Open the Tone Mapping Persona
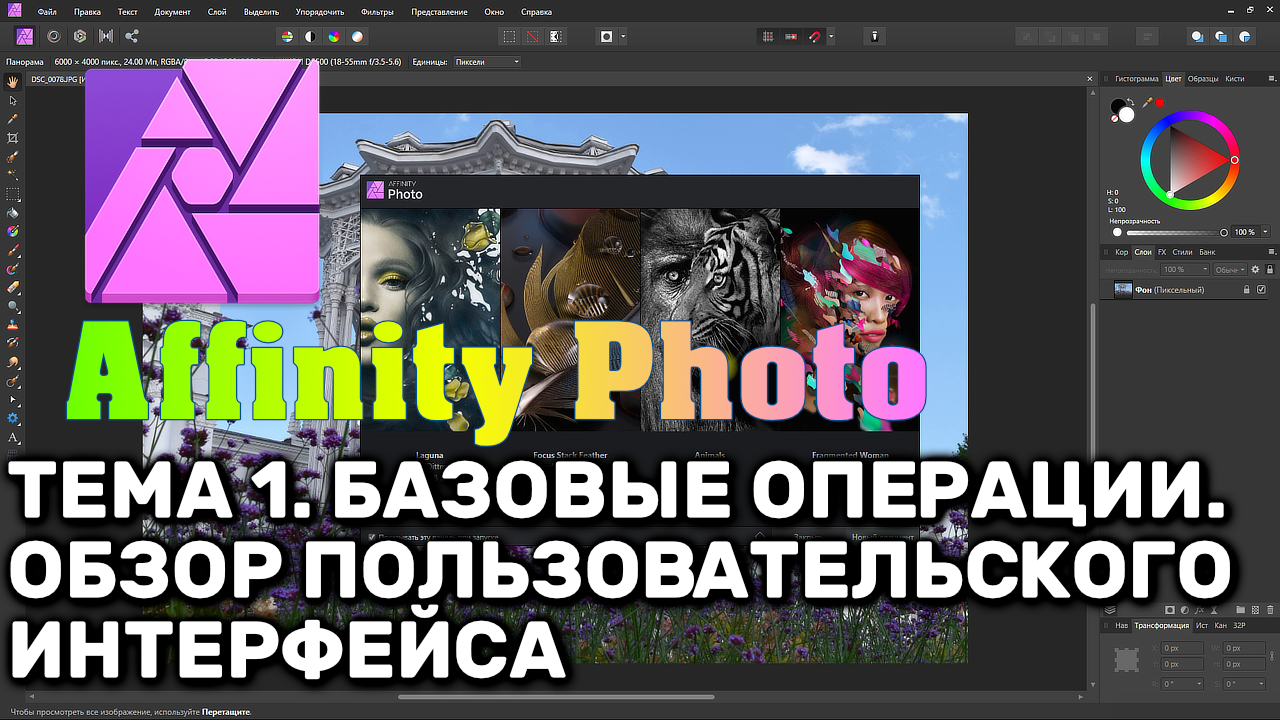Screen dimensions: 1280x720 click(x=106, y=36)
